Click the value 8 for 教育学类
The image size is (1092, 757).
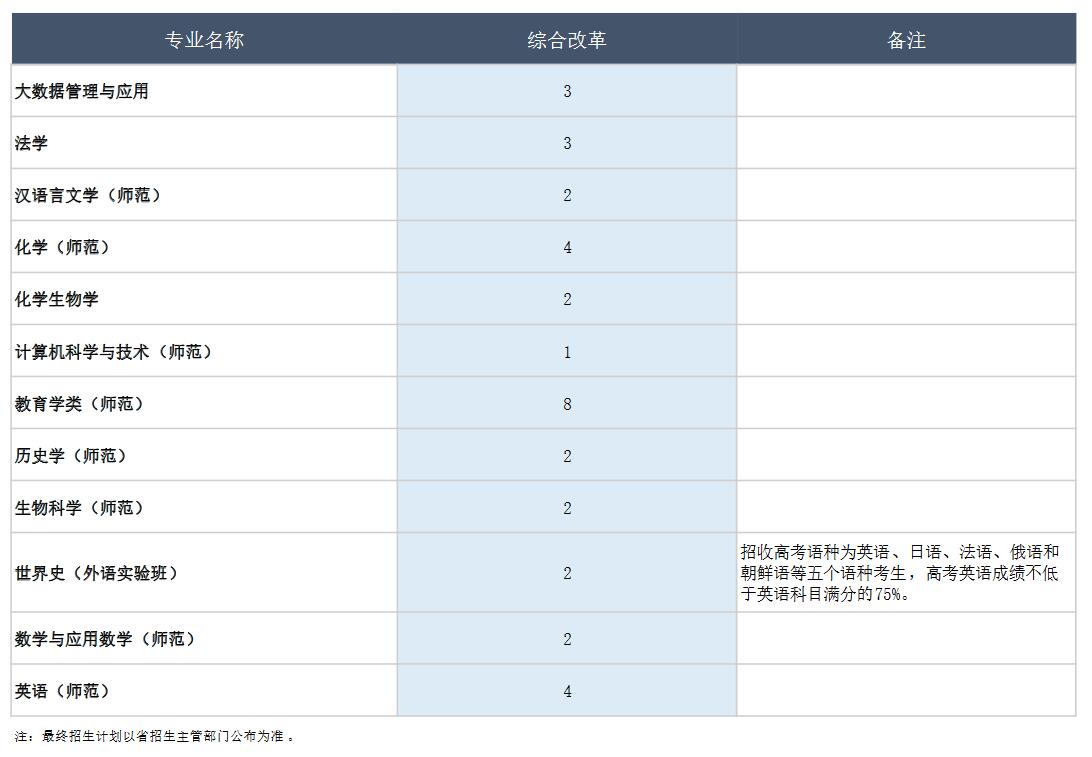tap(567, 404)
